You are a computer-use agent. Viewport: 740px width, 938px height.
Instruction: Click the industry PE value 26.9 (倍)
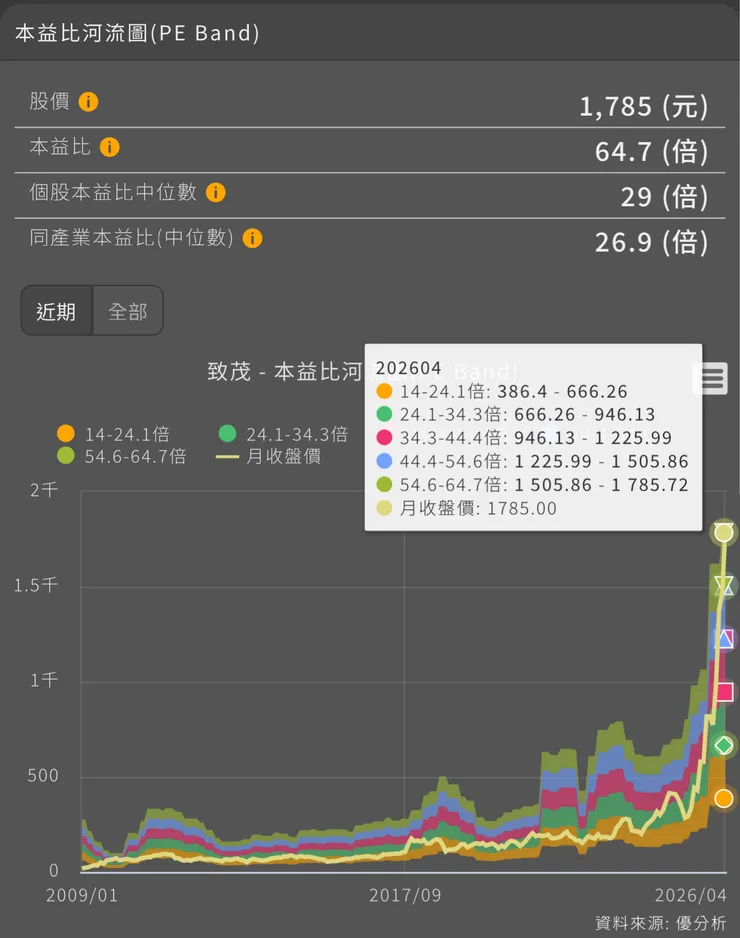(651, 242)
